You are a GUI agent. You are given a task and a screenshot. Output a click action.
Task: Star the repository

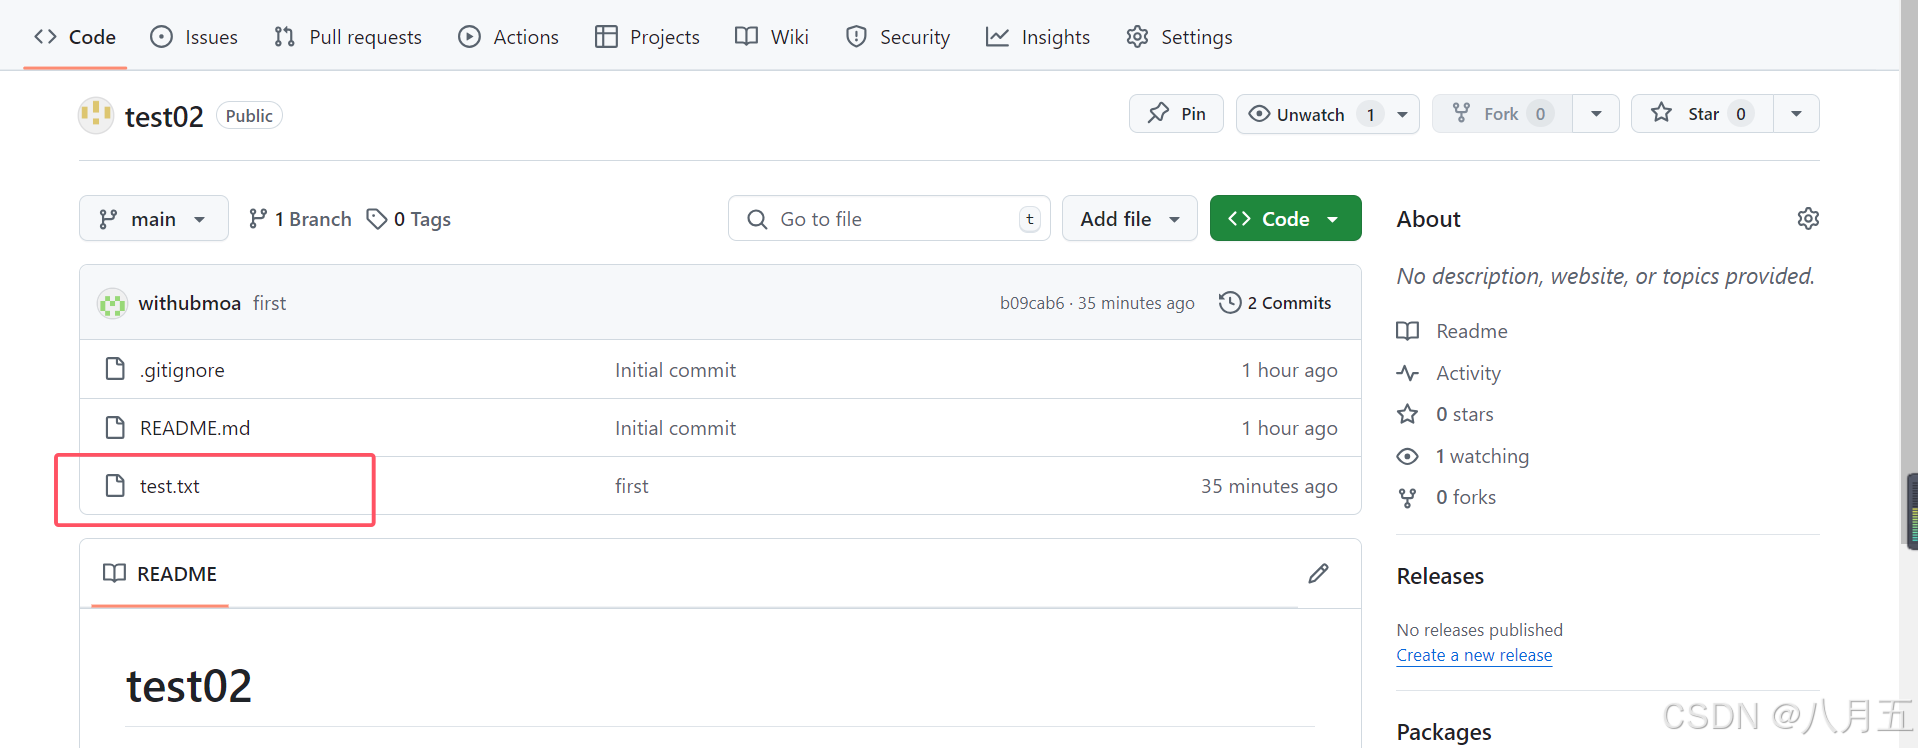(x=1702, y=114)
